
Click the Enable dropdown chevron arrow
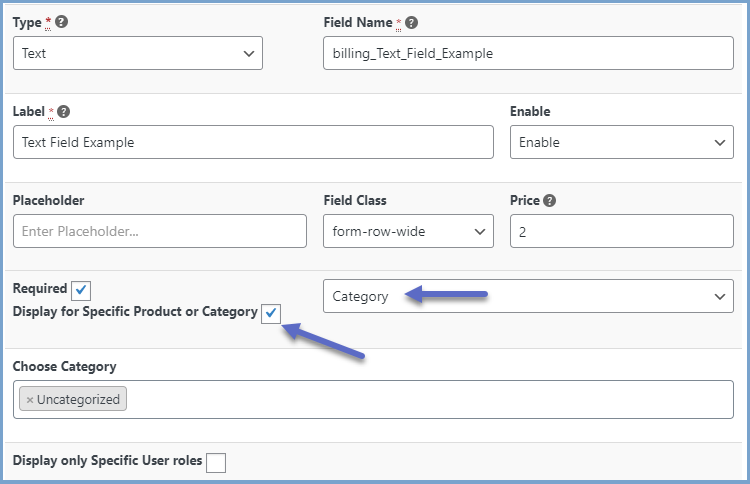(x=720, y=142)
